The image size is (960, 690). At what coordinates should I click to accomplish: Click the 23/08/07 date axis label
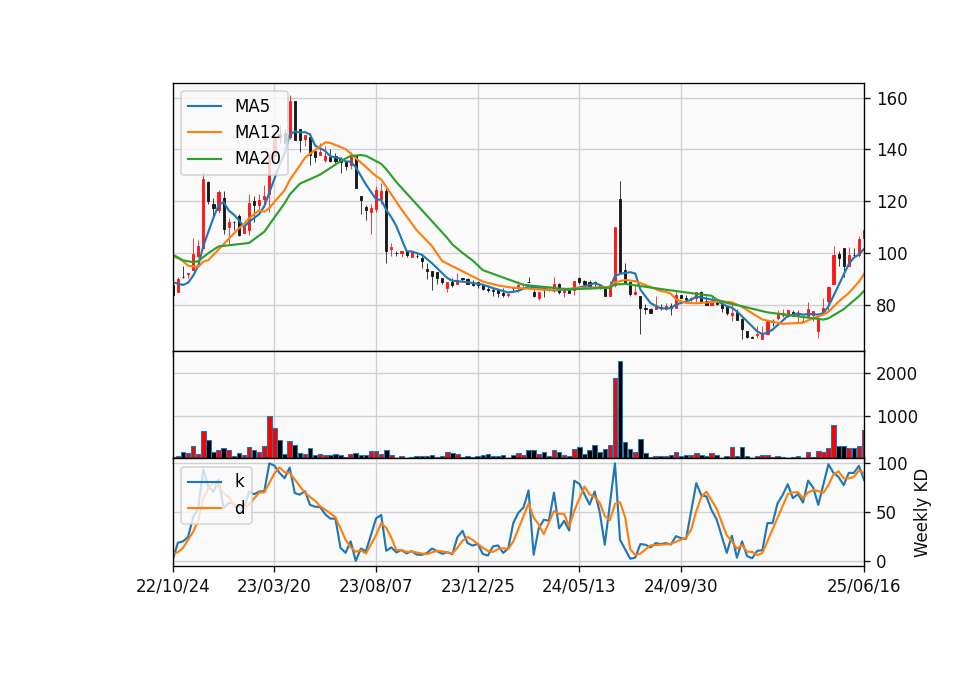click(375, 587)
